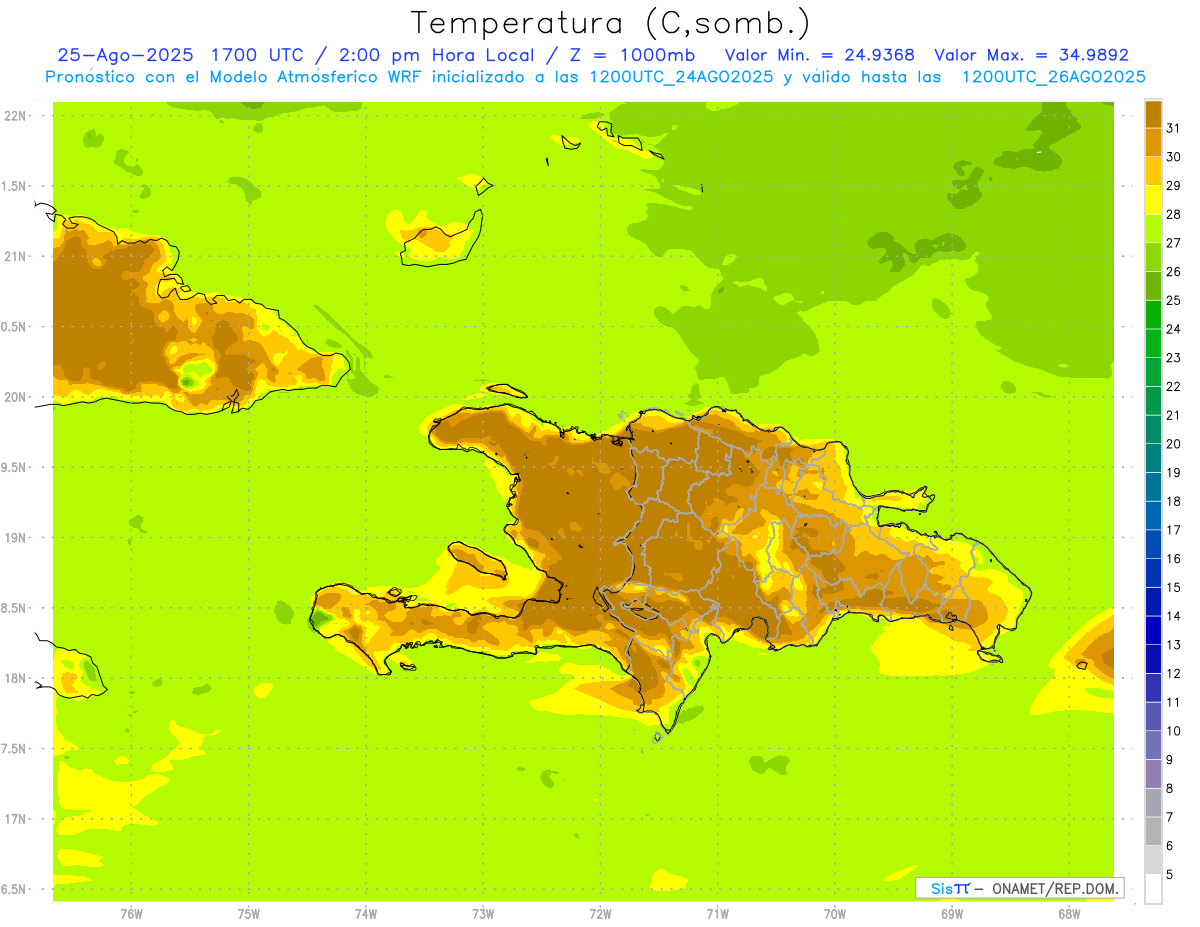Click the '20N' latitude axis label
This screenshot has width=1200, height=927.
(x=15, y=397)
